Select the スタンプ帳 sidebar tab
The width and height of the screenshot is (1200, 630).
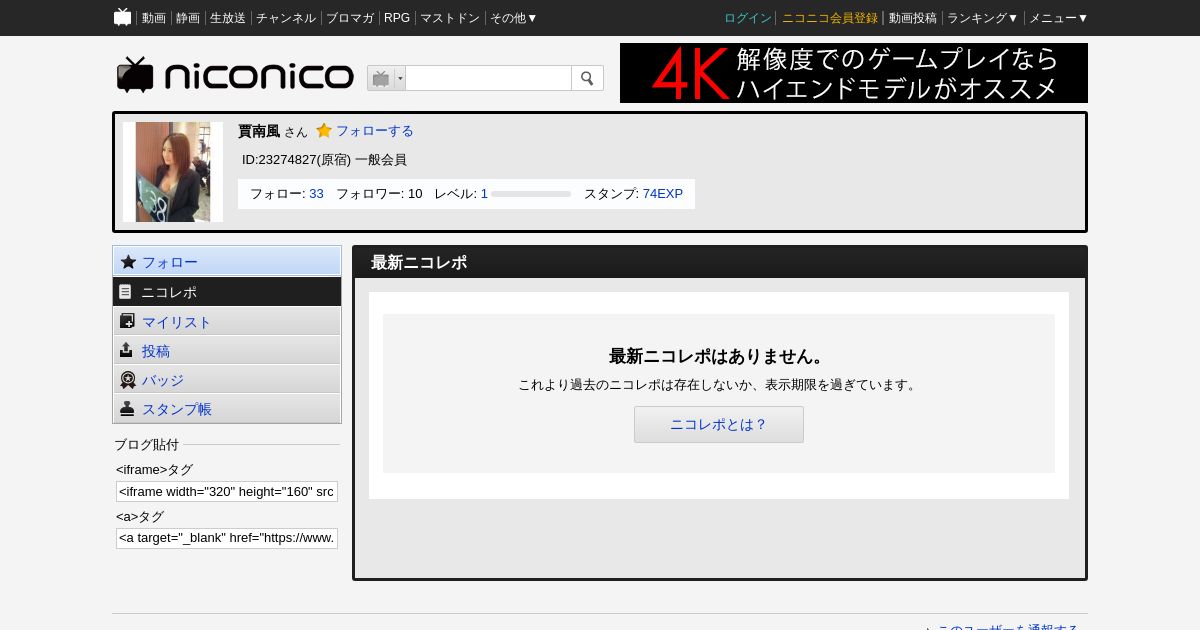[x=227, y=408]
